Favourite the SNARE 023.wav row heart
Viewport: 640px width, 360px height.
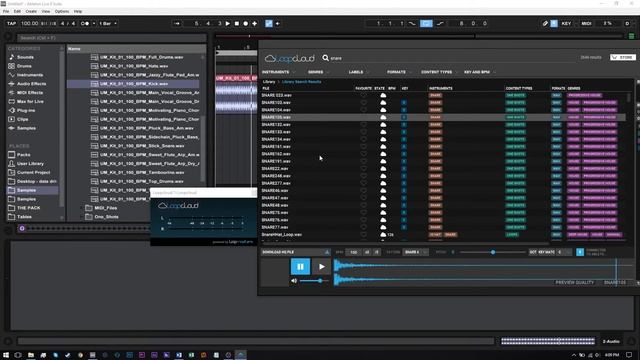coord(363,95)
